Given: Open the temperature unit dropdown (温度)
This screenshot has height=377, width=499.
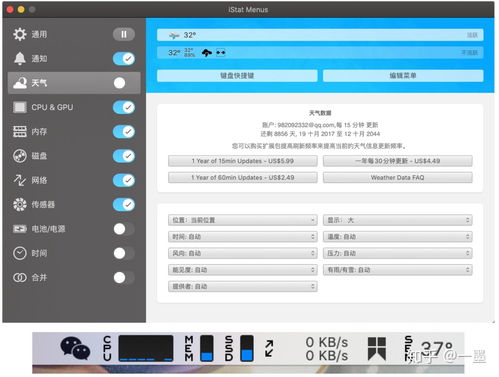Looking at the screenshot, I should pos(398,237).
